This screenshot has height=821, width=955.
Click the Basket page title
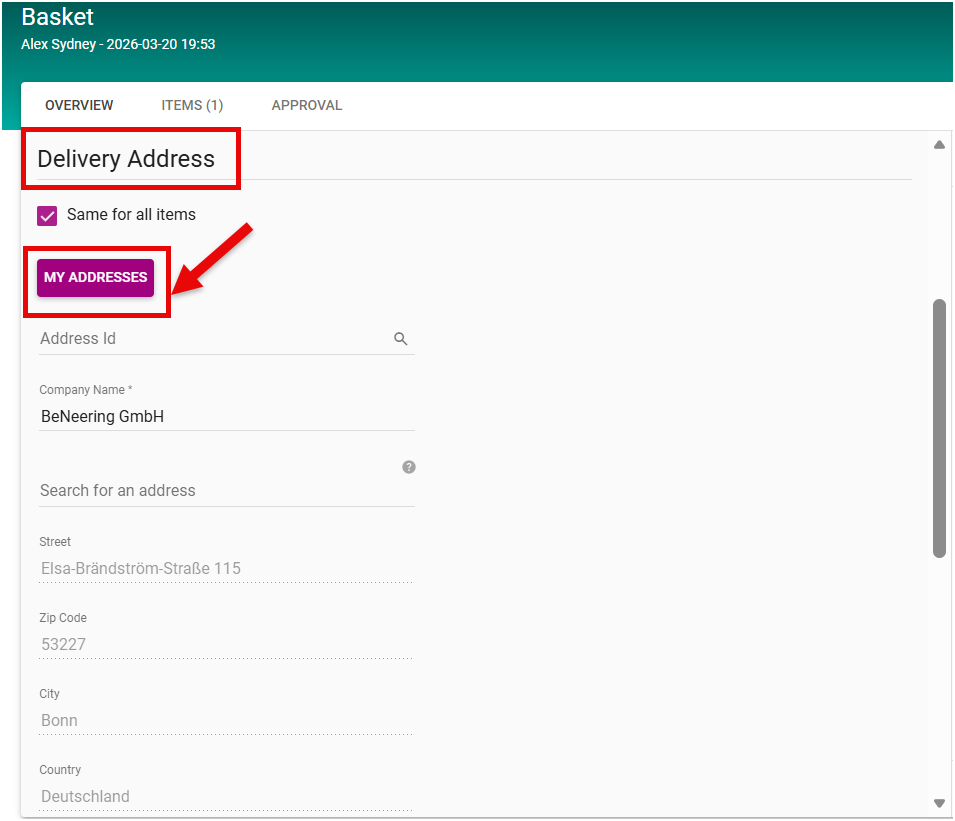point(57,17)
